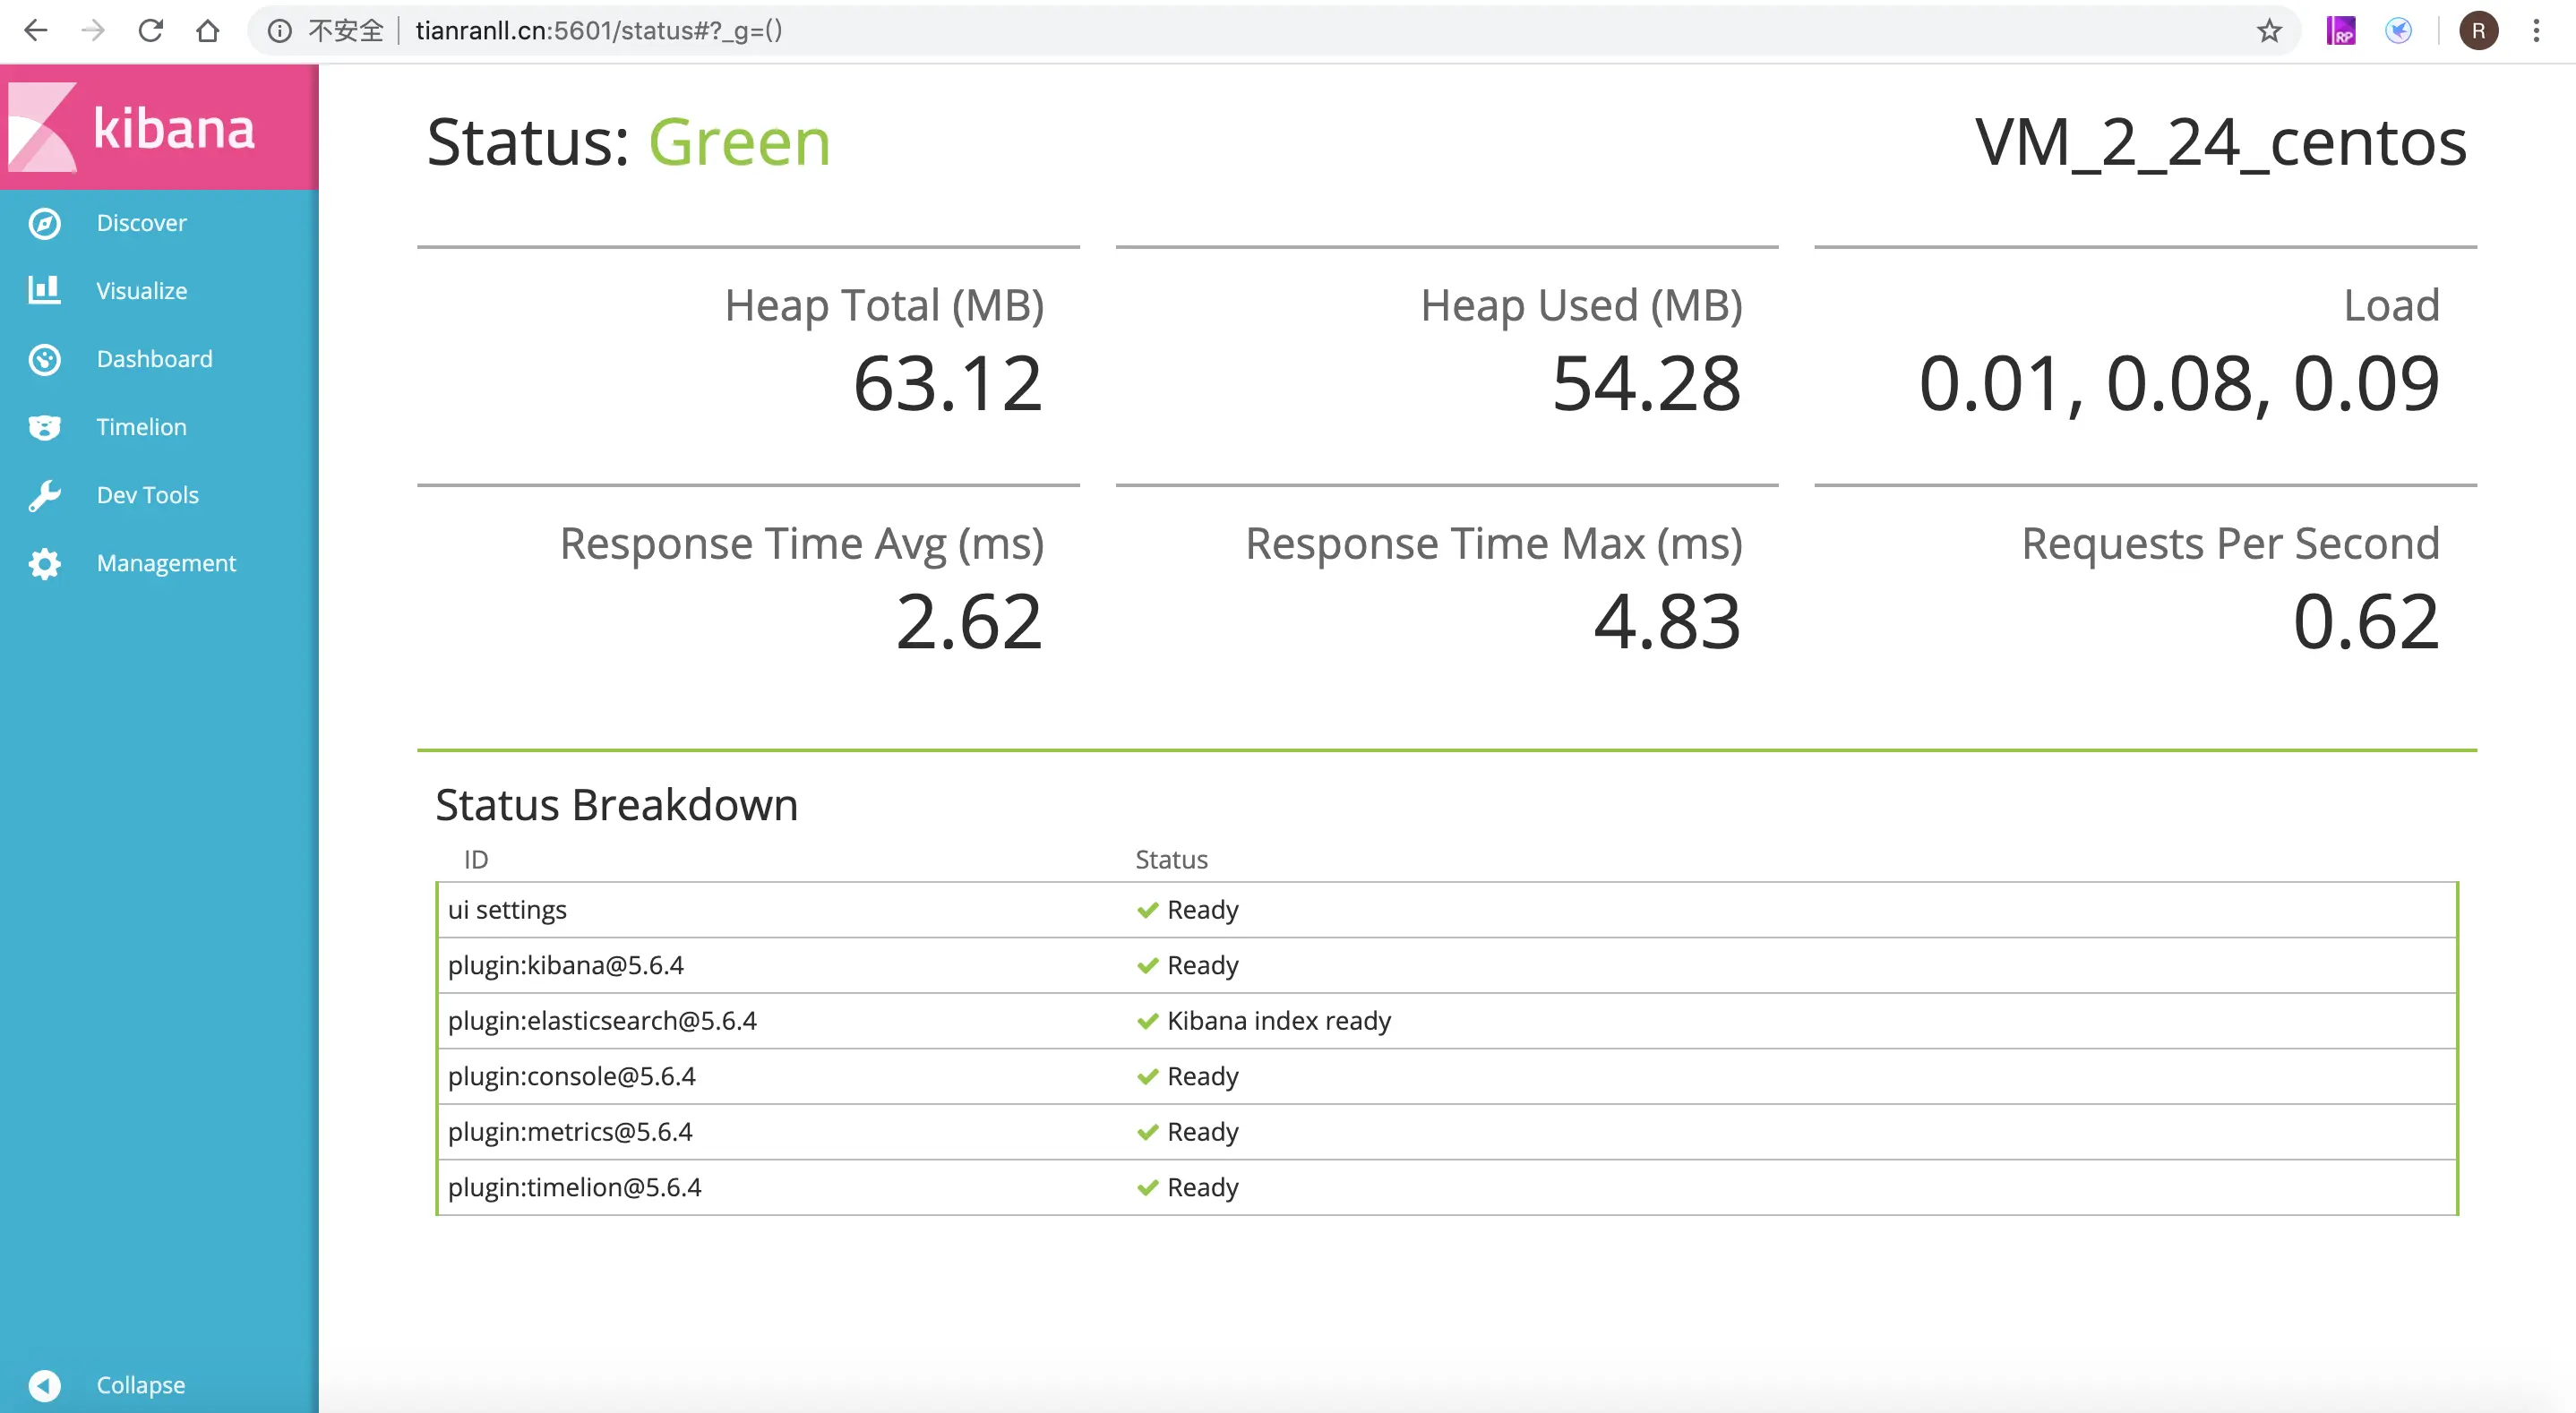The height and width of the screenshot is (1413, 2576).
Task: Open Dashboard via its gauge icon
Action: click(x=44, y=359)
